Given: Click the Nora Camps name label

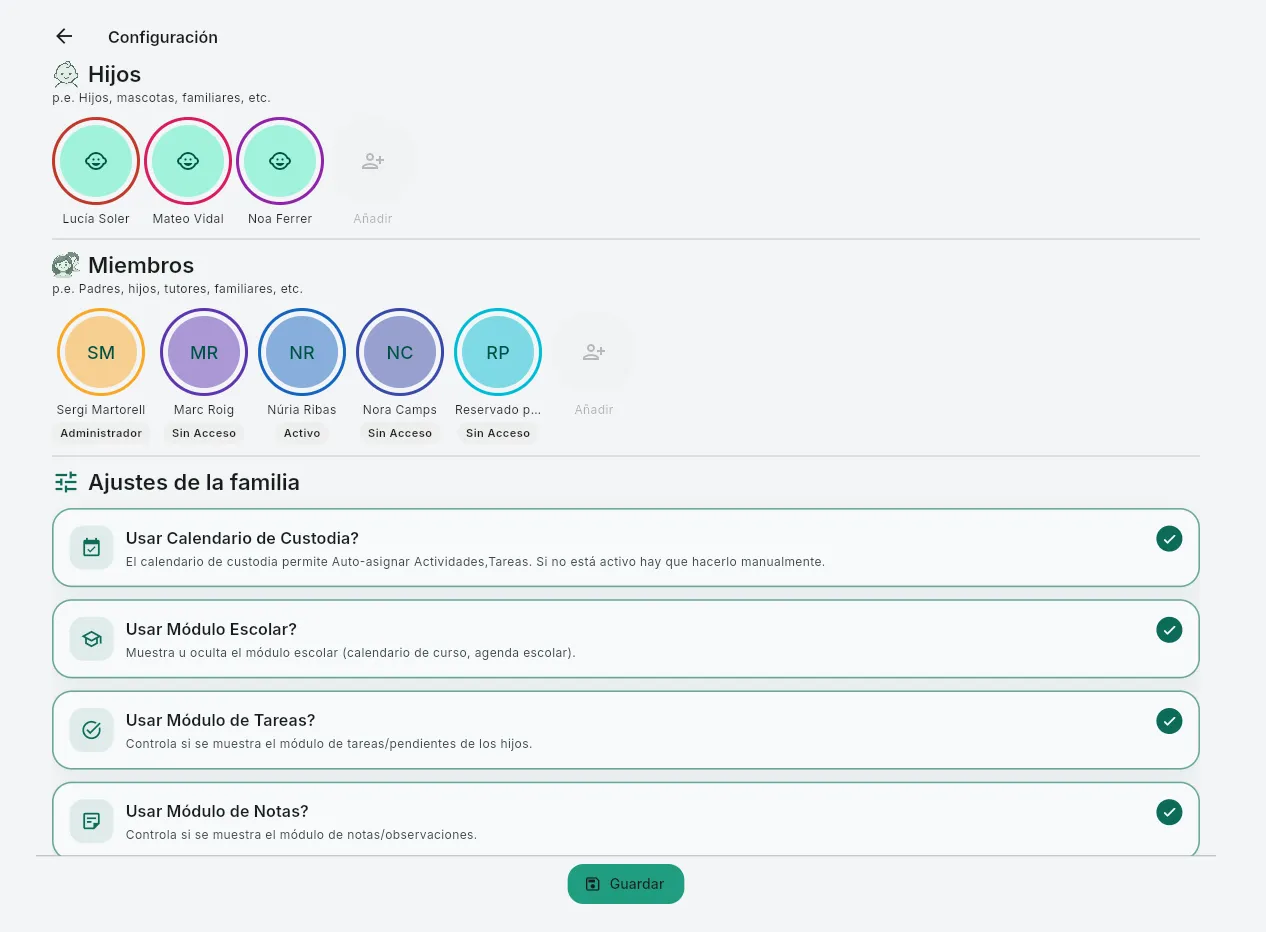Looking at the screenshot, I should coord(400,410).
